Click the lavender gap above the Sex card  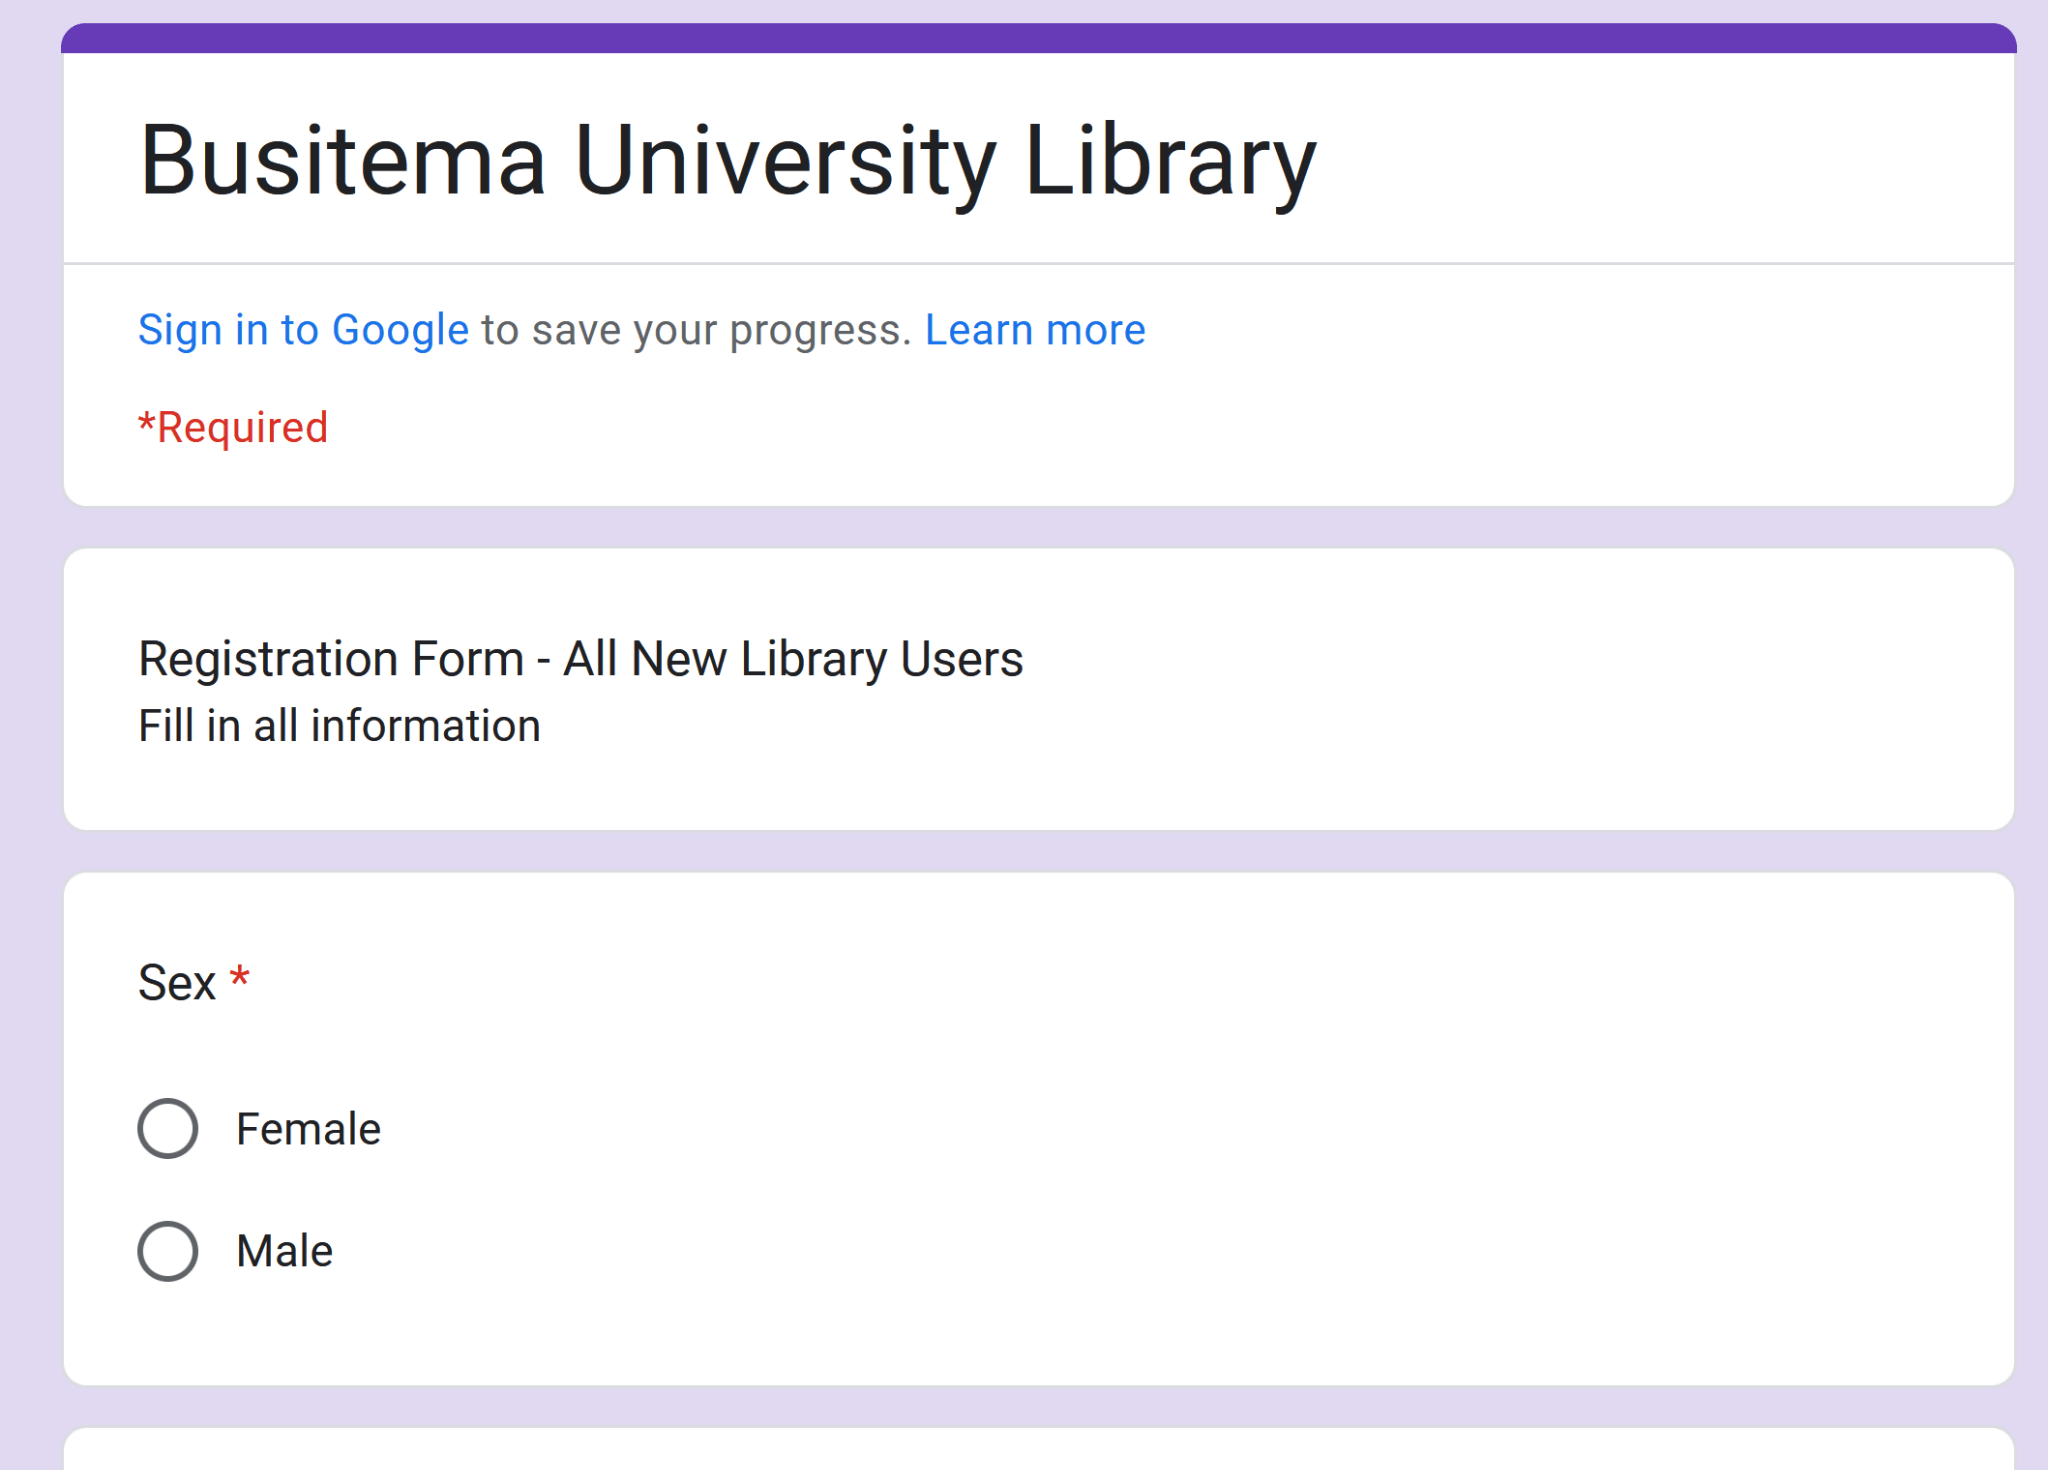pyautogui.click(x=1038, y=851)
